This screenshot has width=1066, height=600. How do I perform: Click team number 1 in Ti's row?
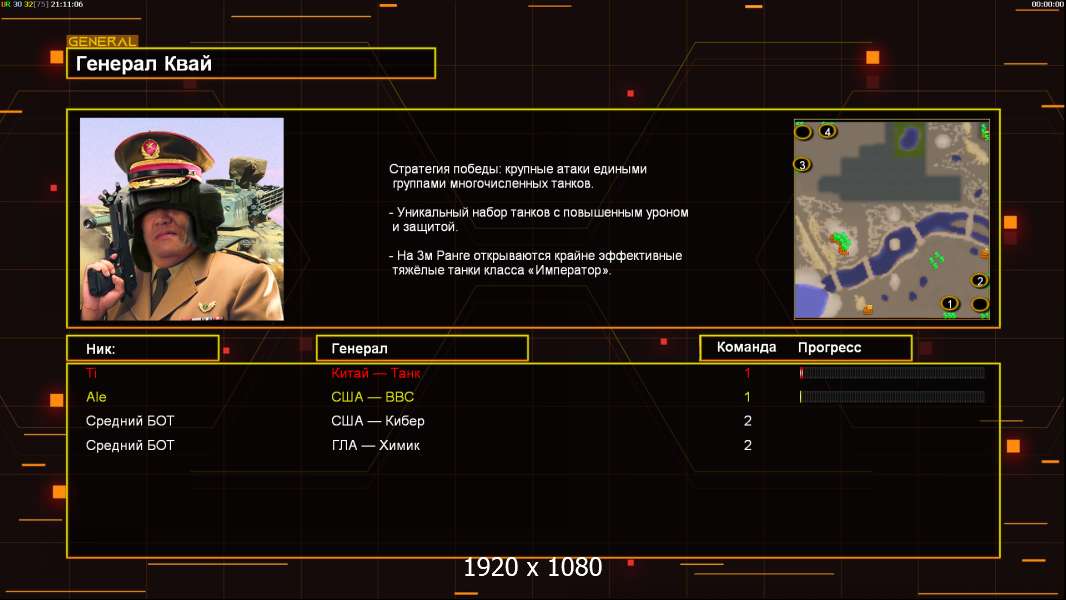747,372
